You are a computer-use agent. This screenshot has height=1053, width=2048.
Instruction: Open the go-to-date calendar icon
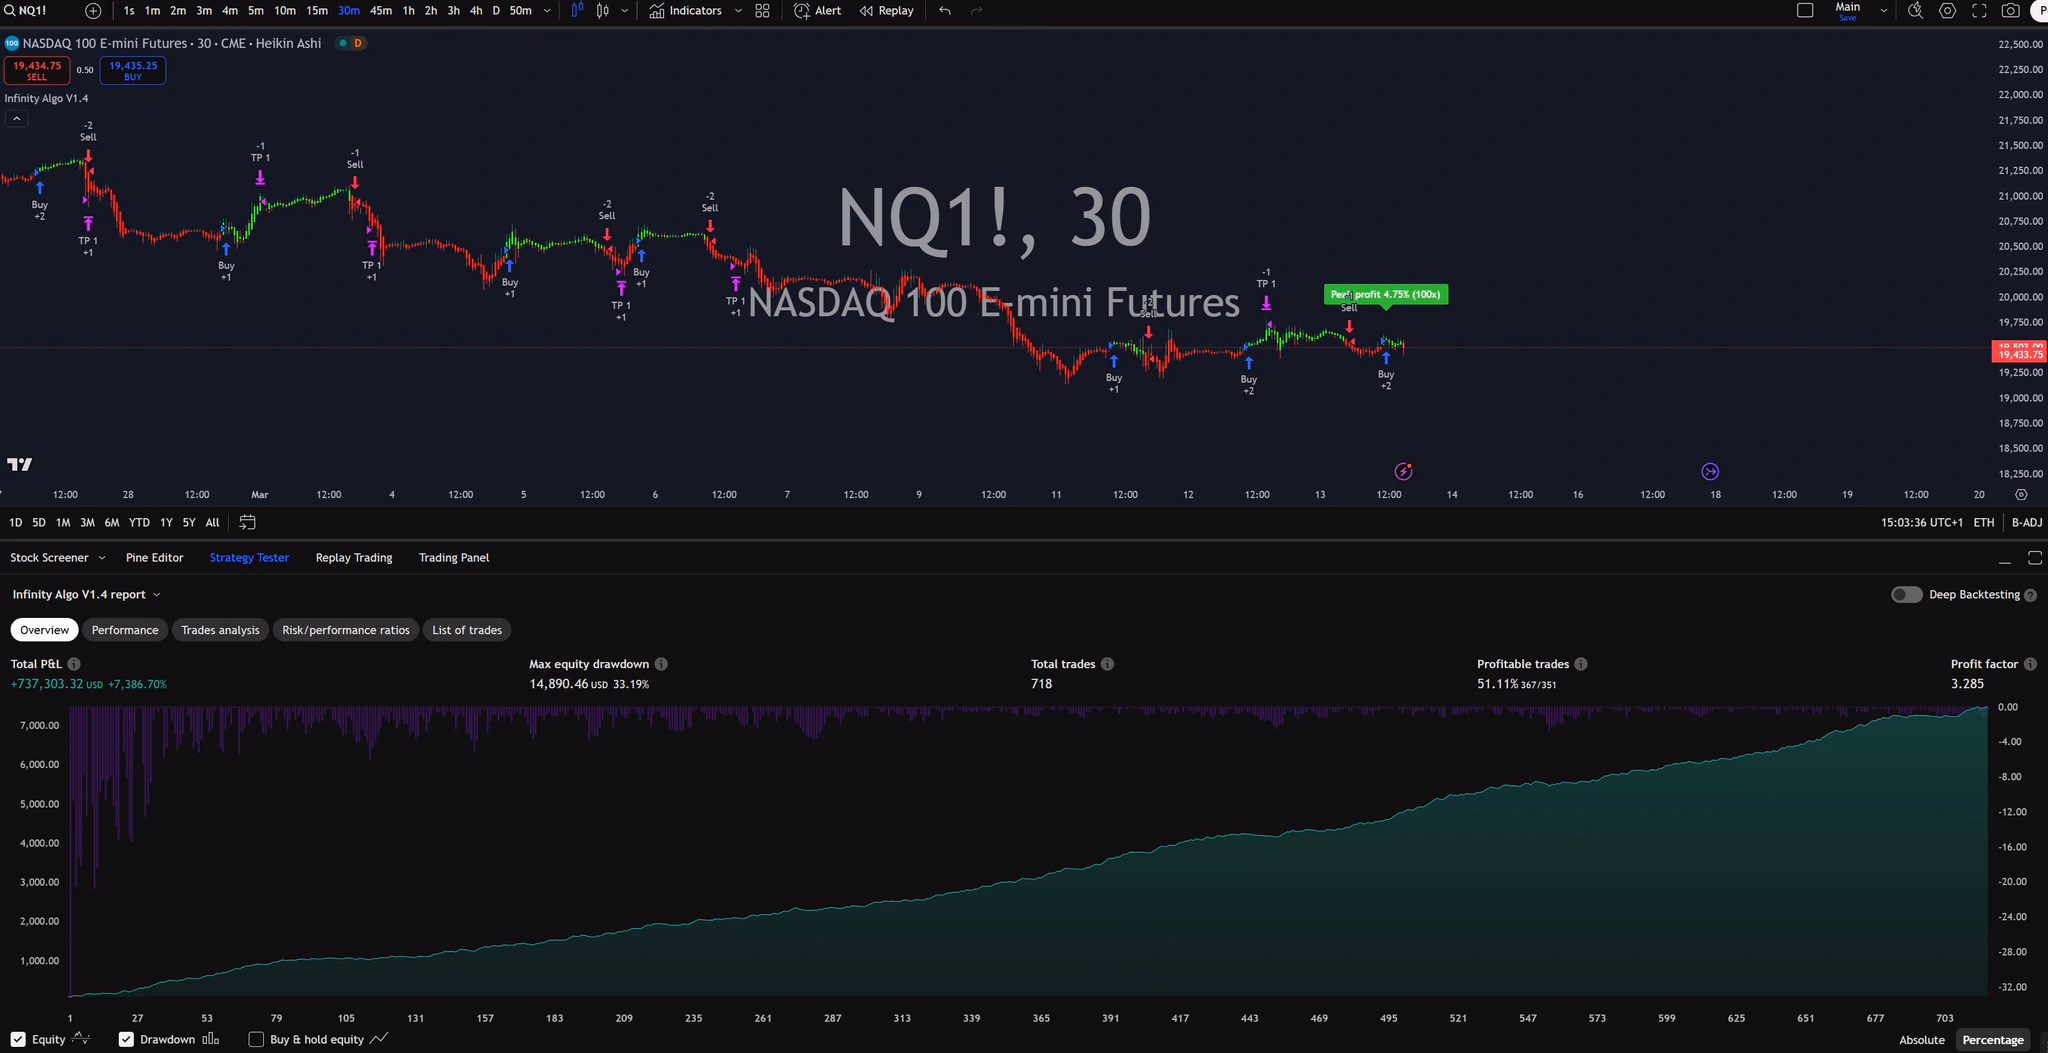[x=248, y=522]
